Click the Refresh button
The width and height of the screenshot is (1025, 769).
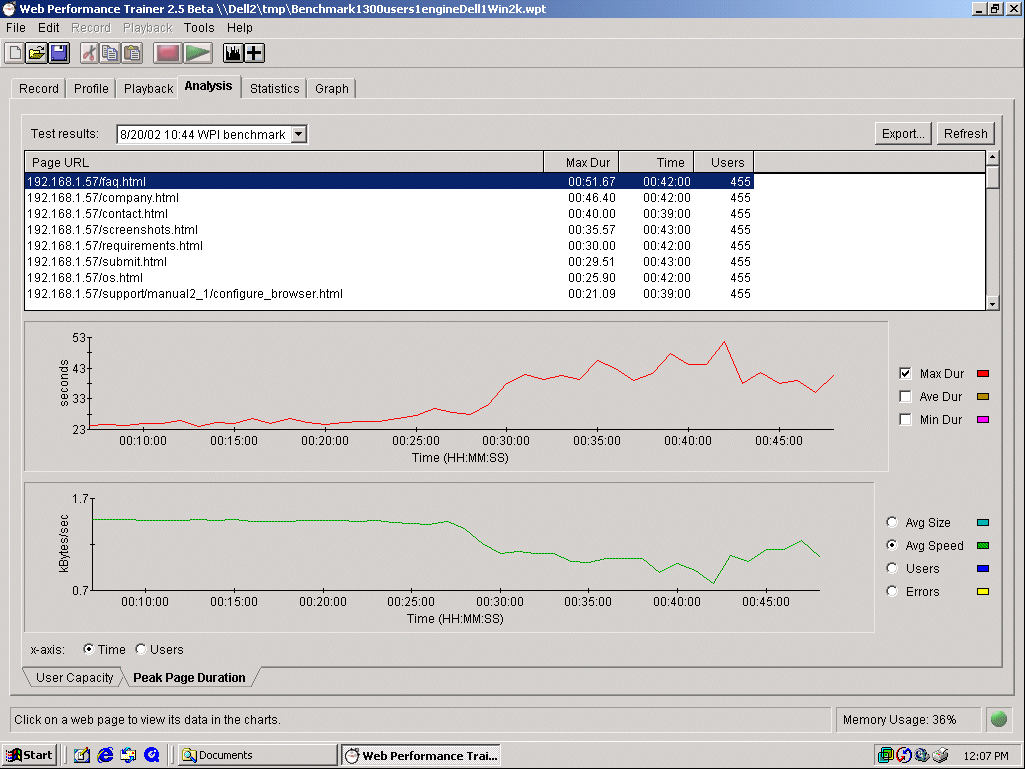click(965, 134)
